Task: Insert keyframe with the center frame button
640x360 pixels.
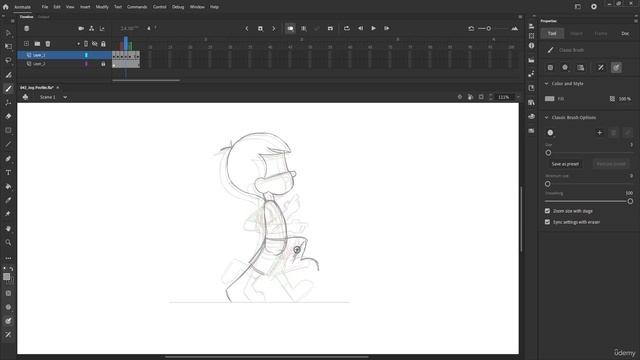Action: coord(260,29)
